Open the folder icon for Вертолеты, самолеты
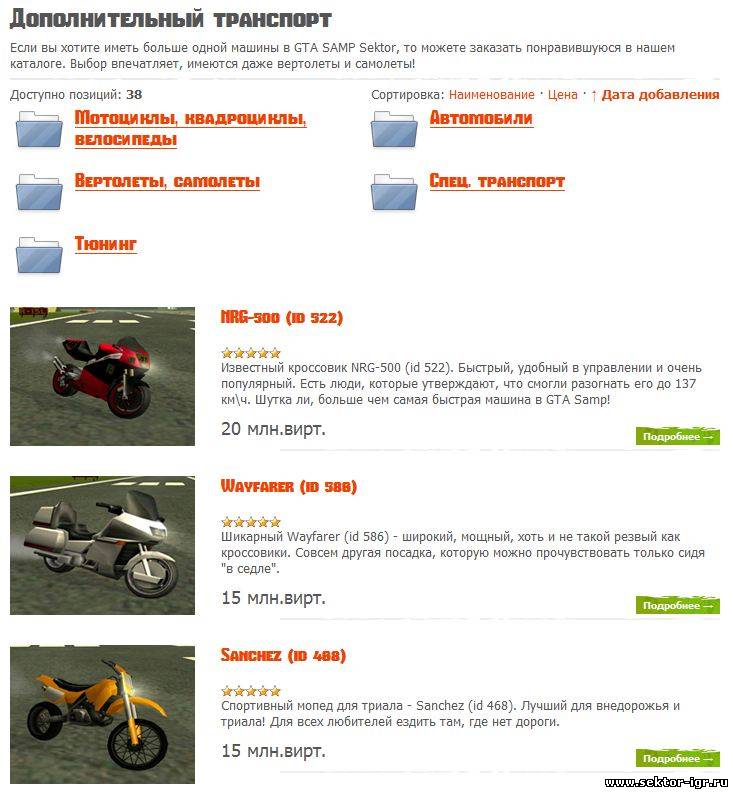733x792 pixels. 39,192
